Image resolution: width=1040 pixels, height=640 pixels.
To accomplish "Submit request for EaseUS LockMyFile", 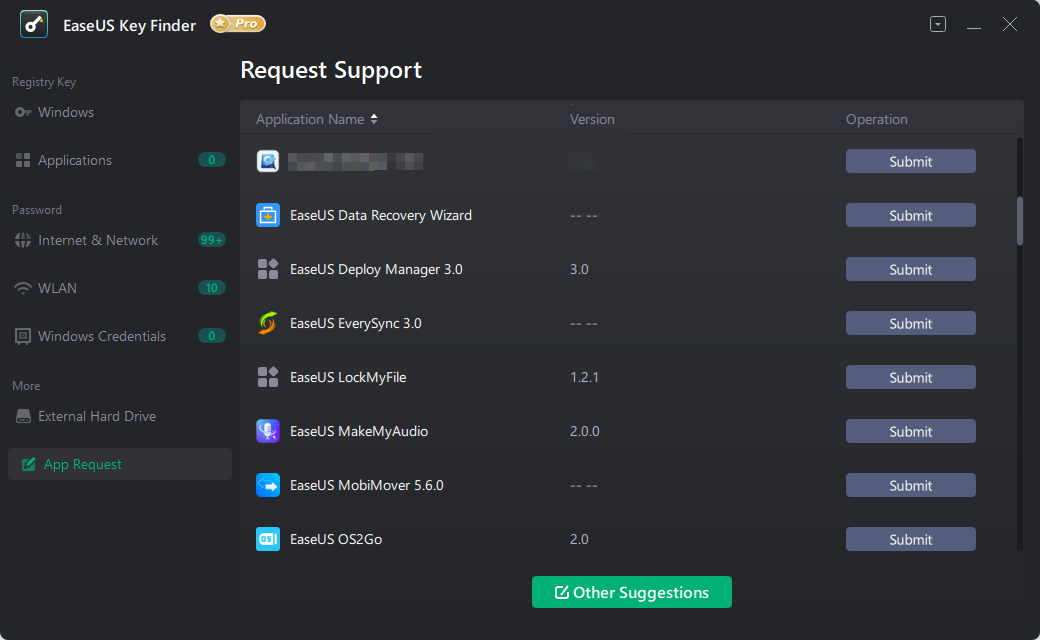I will click(x=910, y=377).
